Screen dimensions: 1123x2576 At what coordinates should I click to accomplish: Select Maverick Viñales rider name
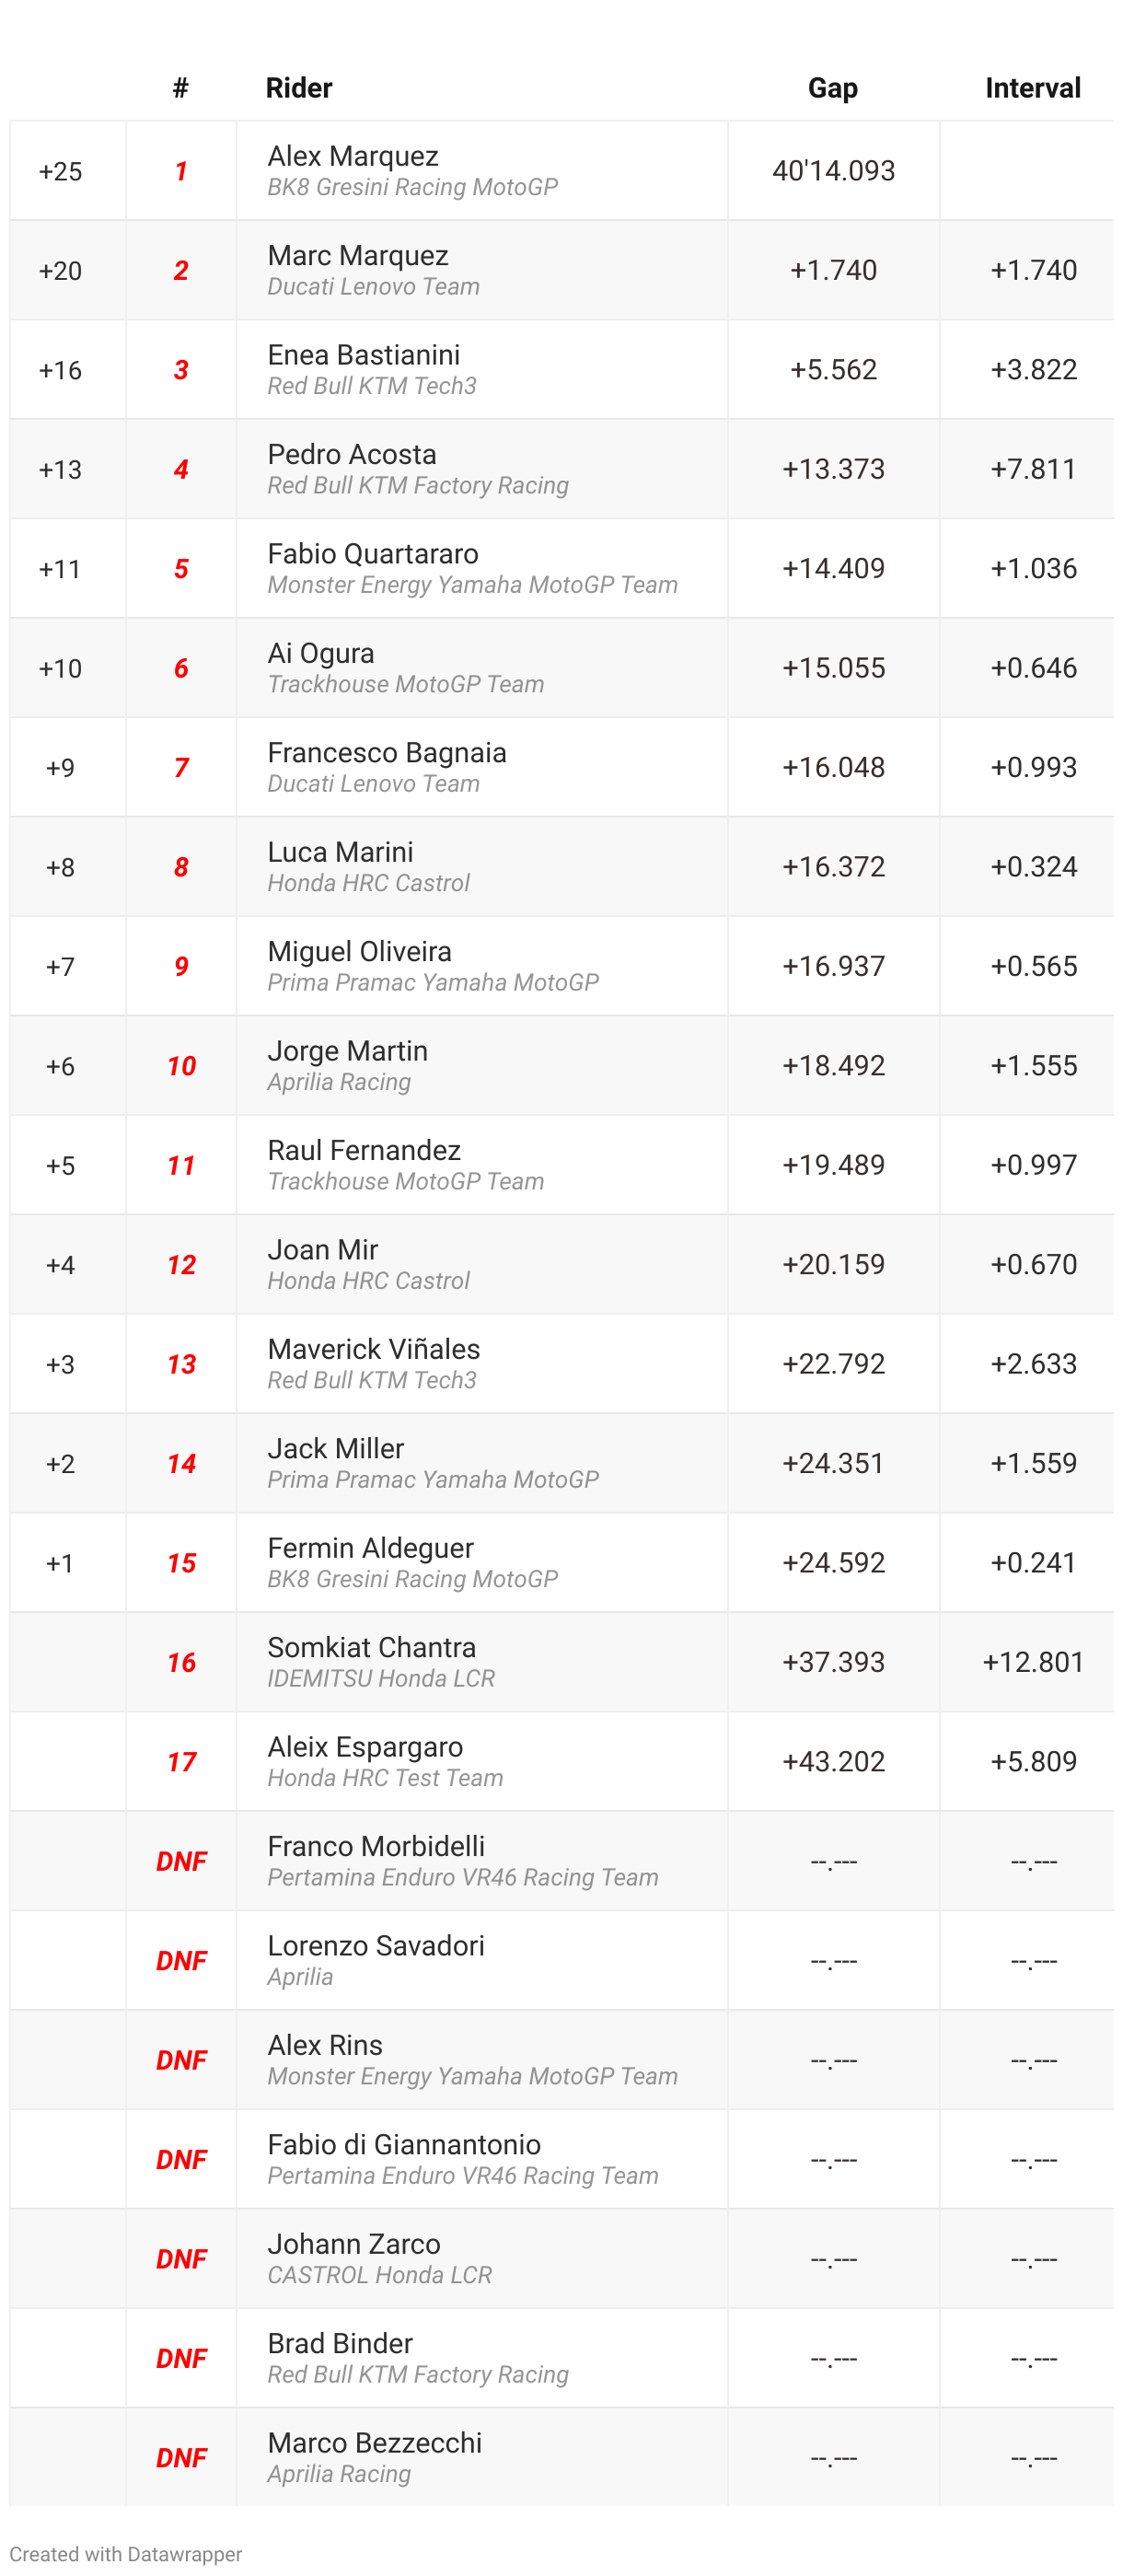373,1349
